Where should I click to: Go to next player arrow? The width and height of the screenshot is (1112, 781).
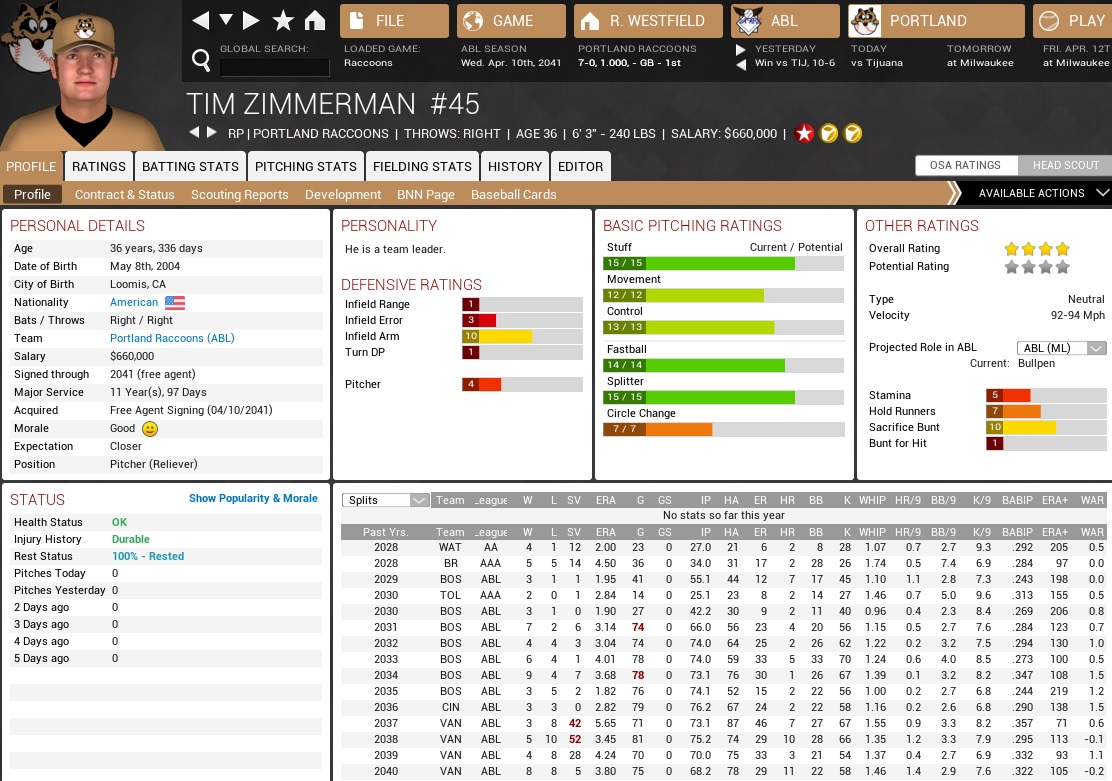(x=211, y=132)
